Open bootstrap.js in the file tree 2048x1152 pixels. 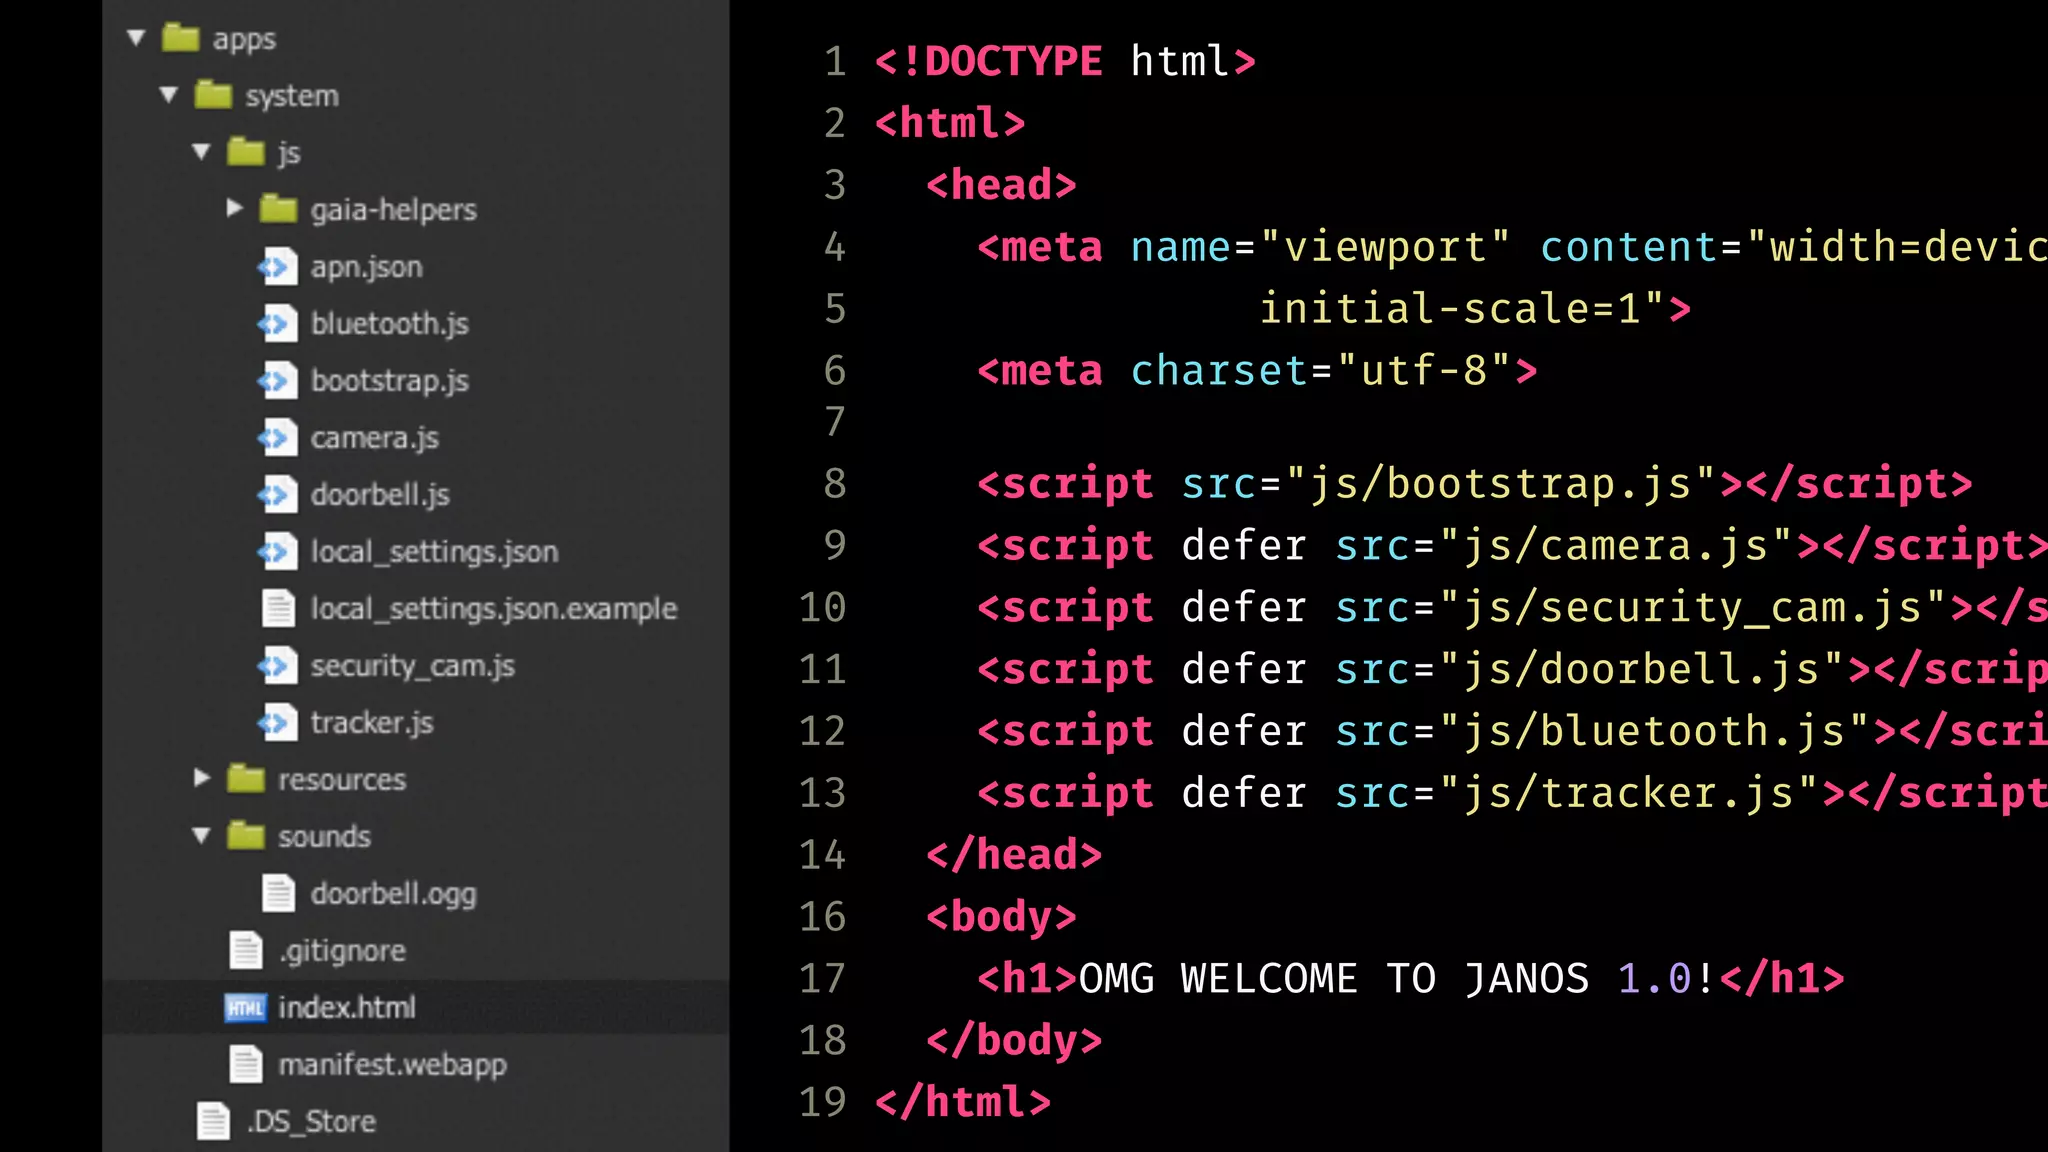click(x=389, y=381)
